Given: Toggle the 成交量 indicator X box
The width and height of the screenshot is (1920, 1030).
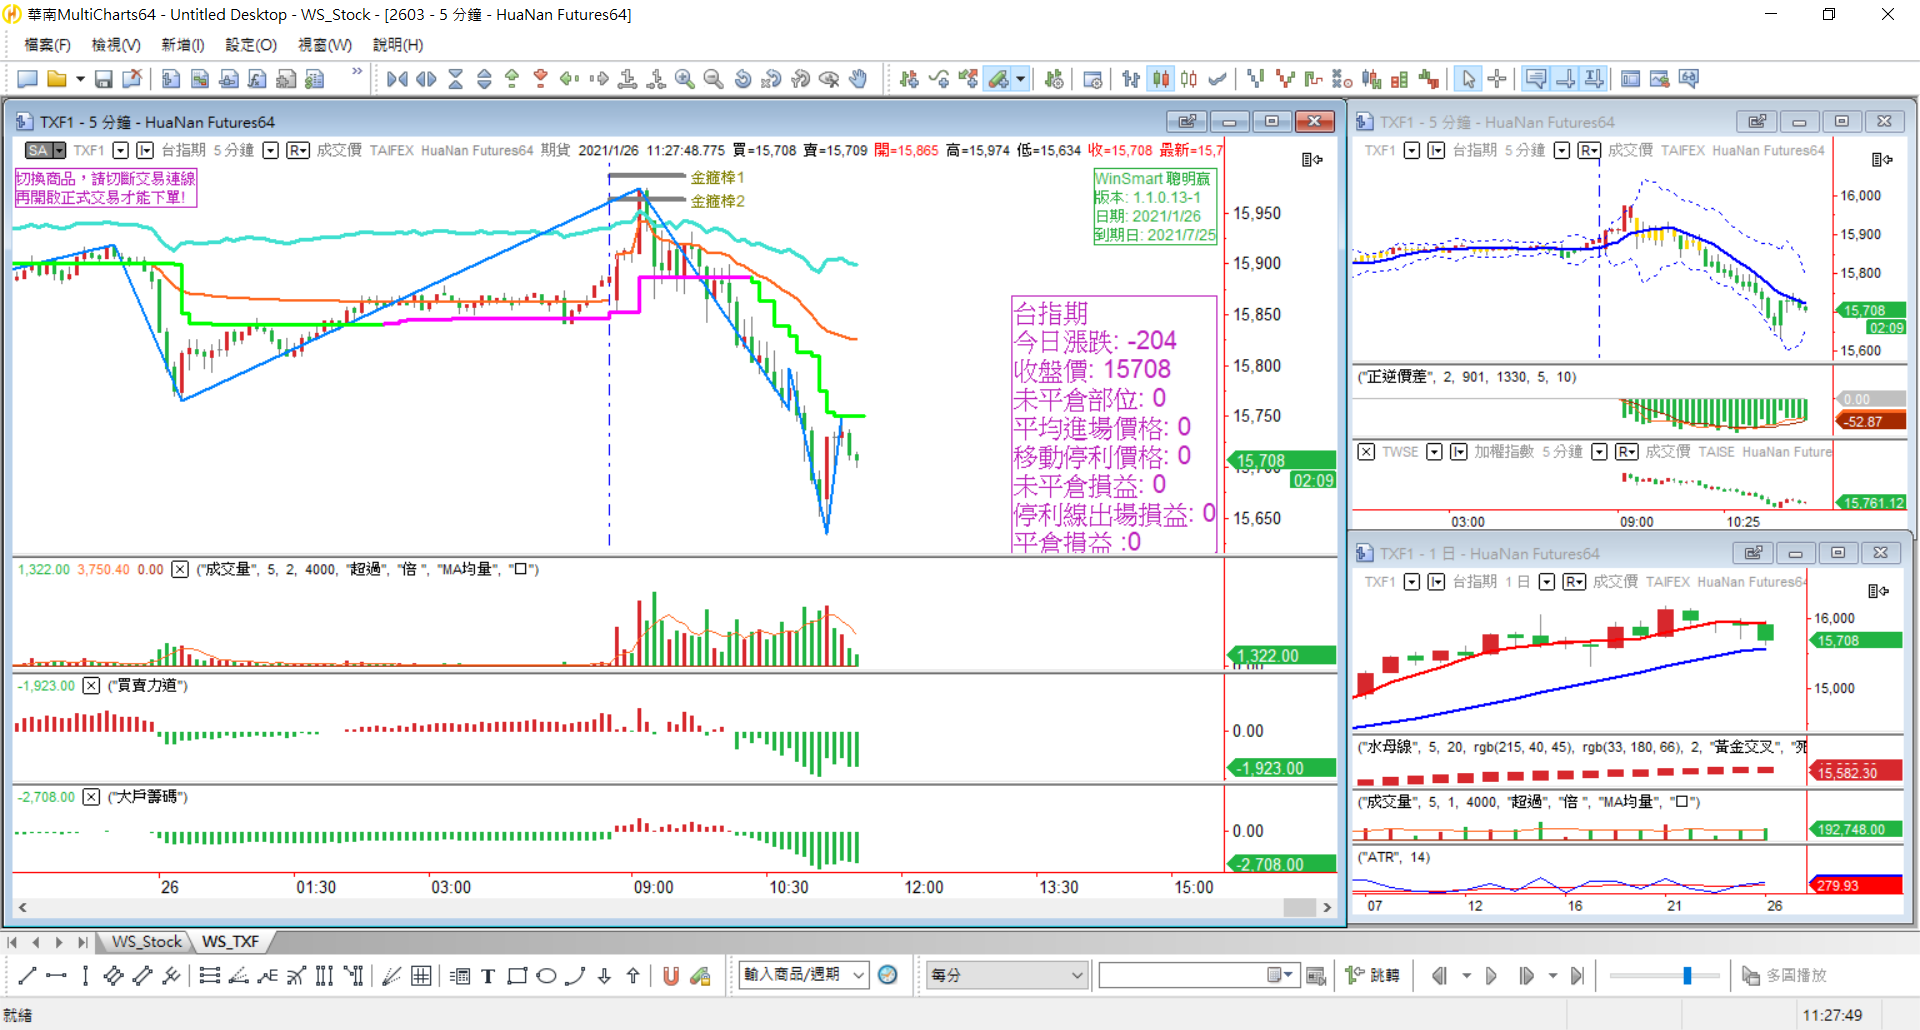Looking at the screenshot, I should [x=180, y=569].
